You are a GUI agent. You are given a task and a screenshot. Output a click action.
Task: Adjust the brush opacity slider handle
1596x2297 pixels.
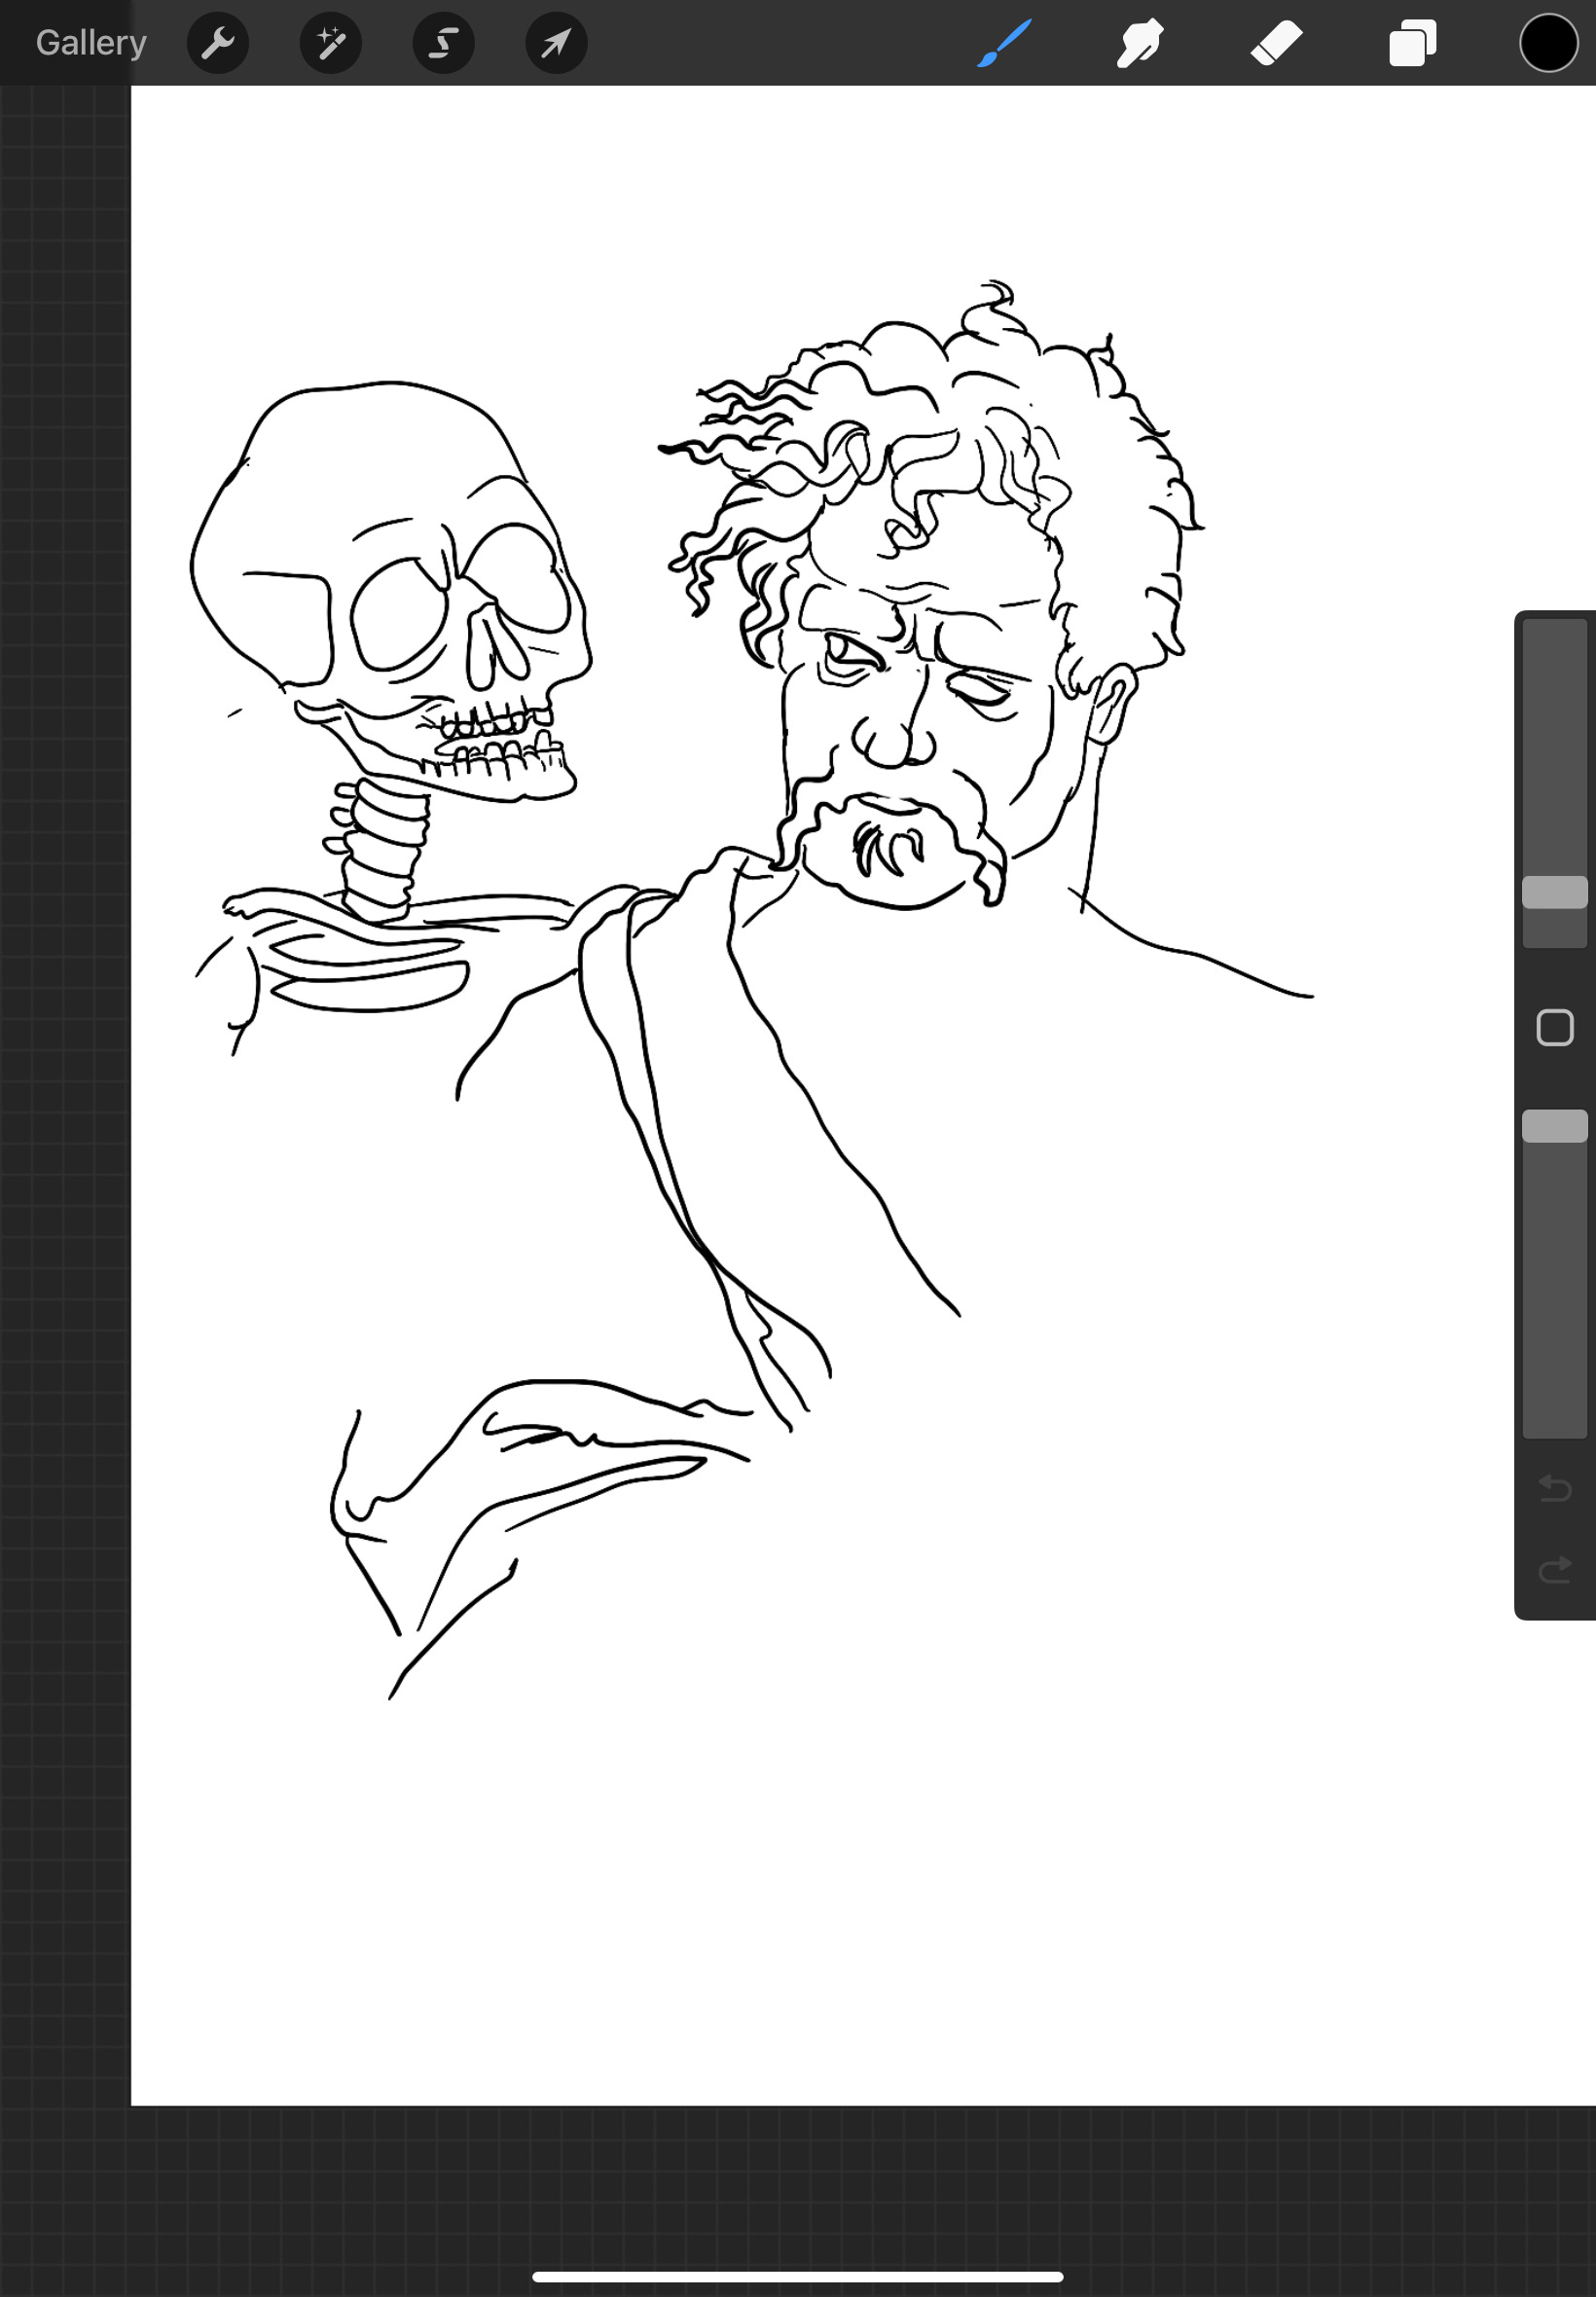(x=1555, y=1126)
